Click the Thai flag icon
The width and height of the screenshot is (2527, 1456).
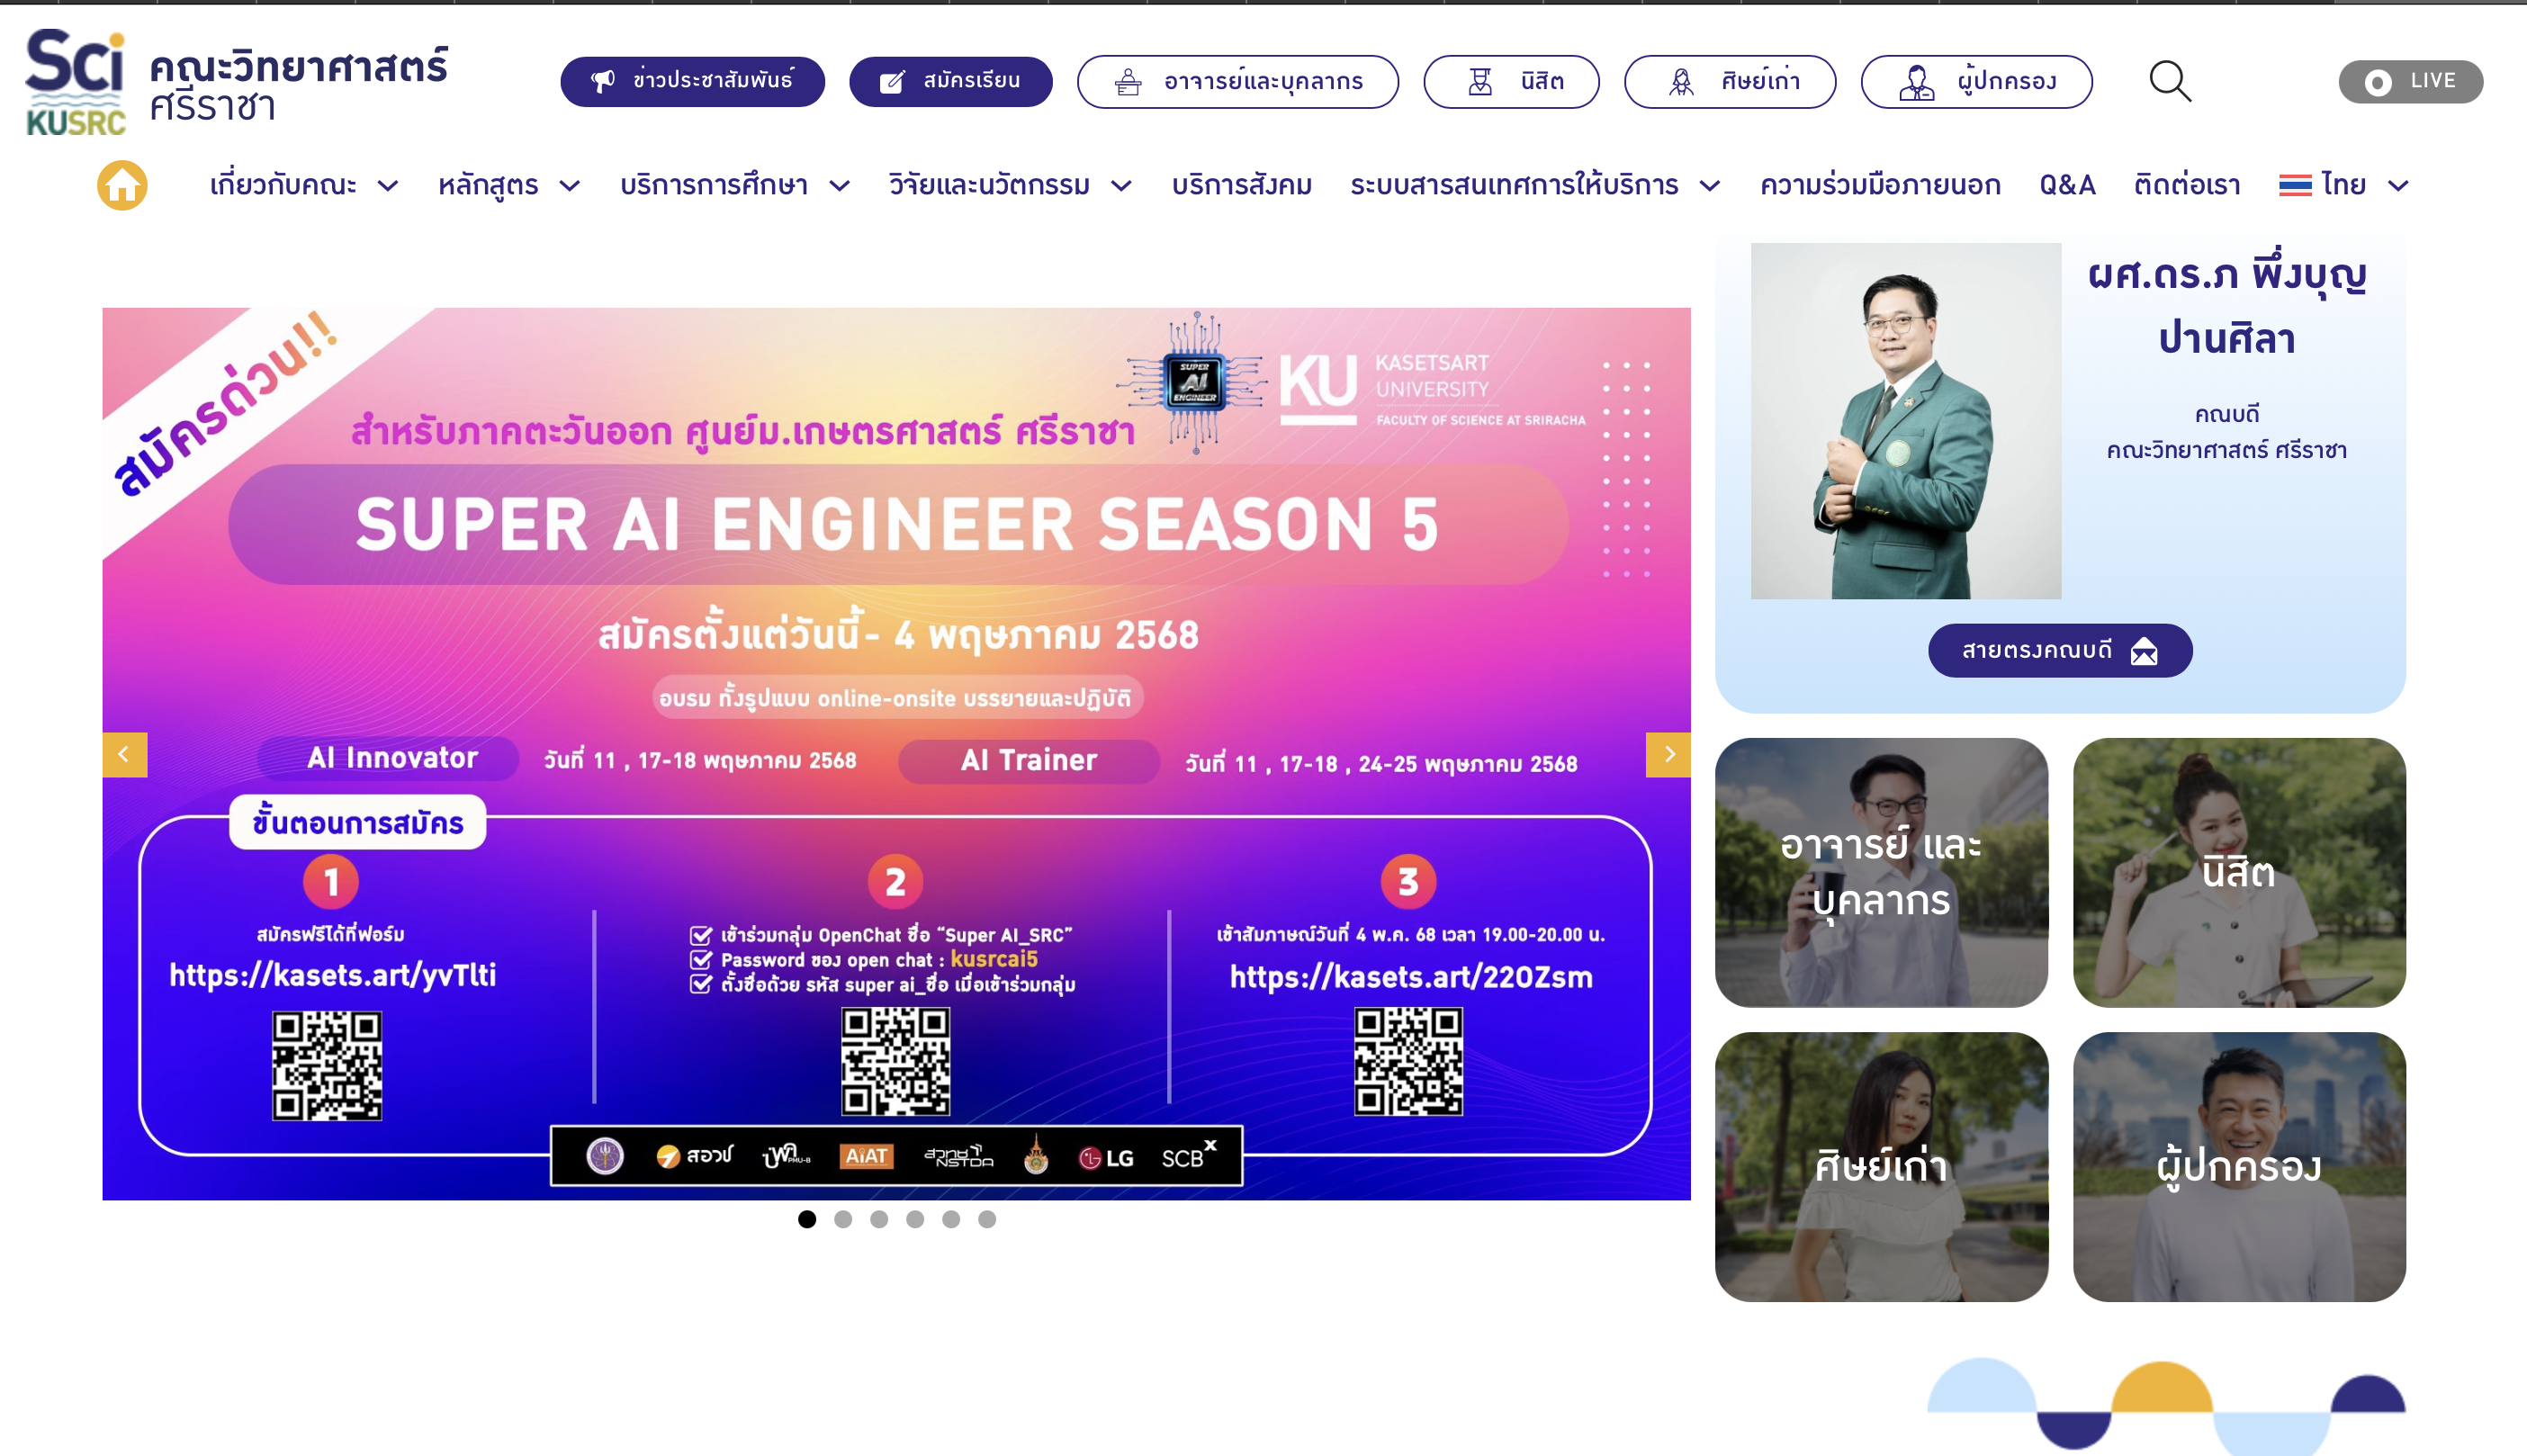pos(2295,185)
